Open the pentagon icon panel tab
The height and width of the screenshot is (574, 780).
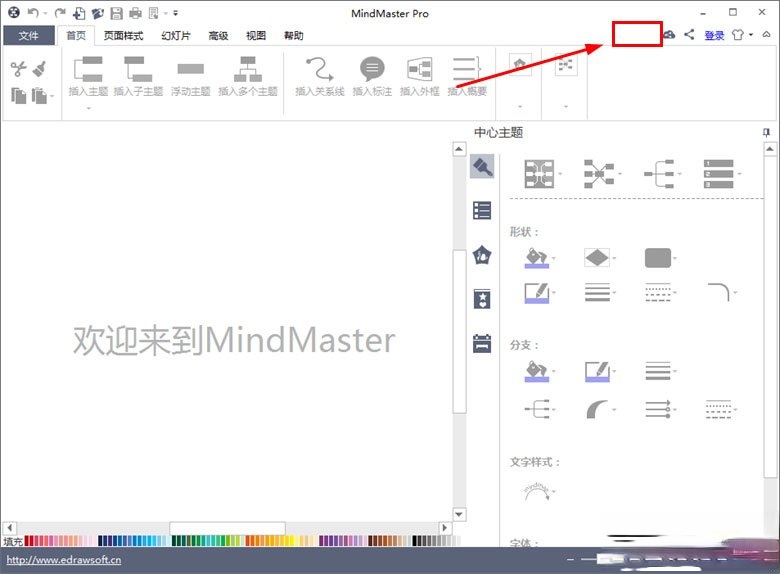pos(482,255)
